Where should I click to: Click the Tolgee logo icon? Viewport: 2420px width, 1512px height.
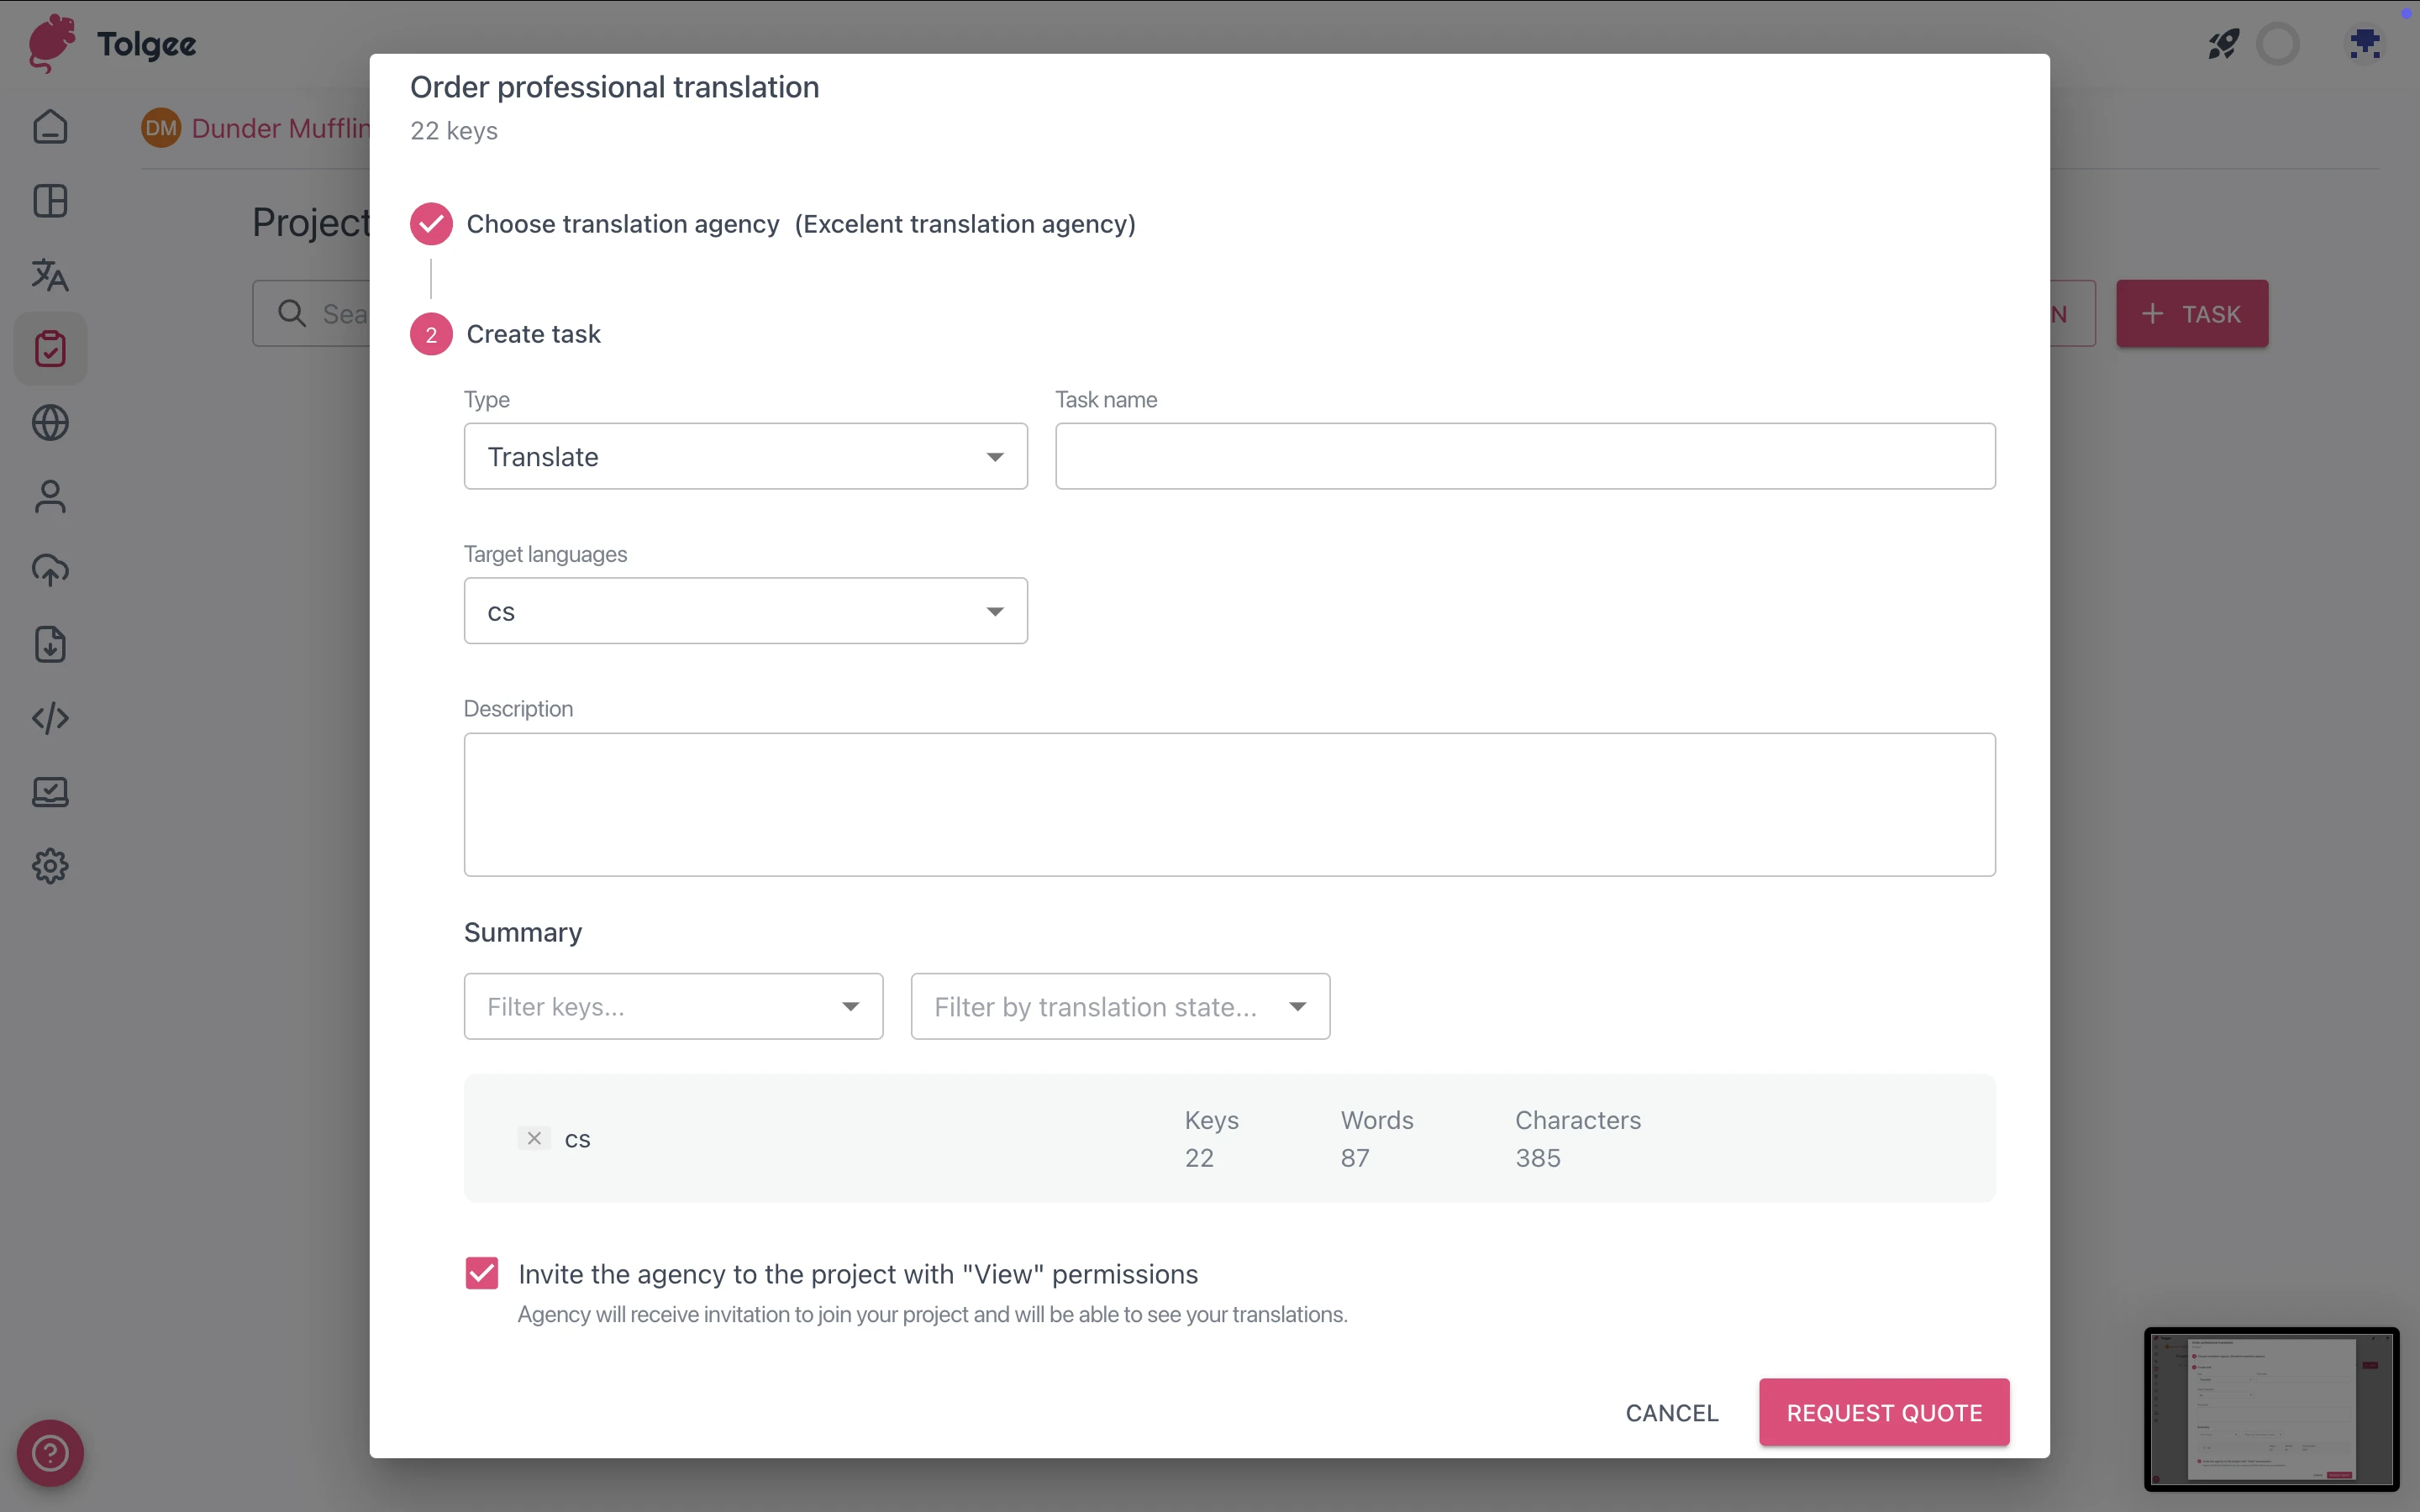point(49,44)
